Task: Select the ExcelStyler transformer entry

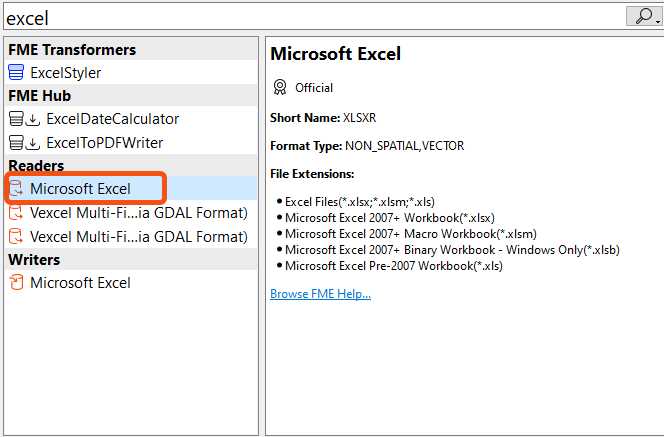Action: click(x=131, y=72)
